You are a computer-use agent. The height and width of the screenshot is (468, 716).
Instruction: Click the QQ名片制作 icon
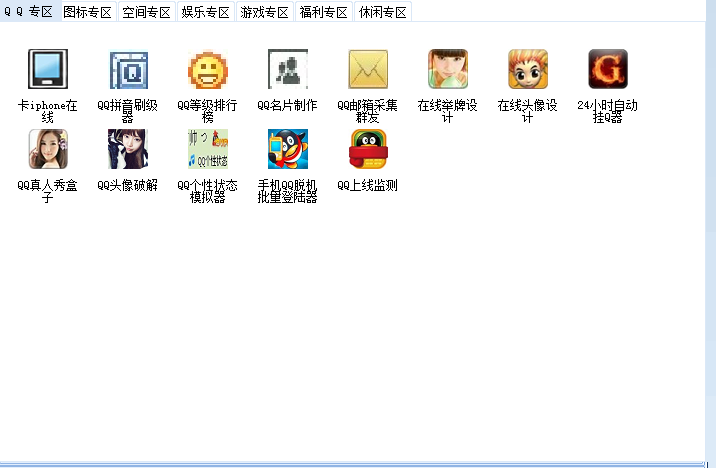coord(288,69)
